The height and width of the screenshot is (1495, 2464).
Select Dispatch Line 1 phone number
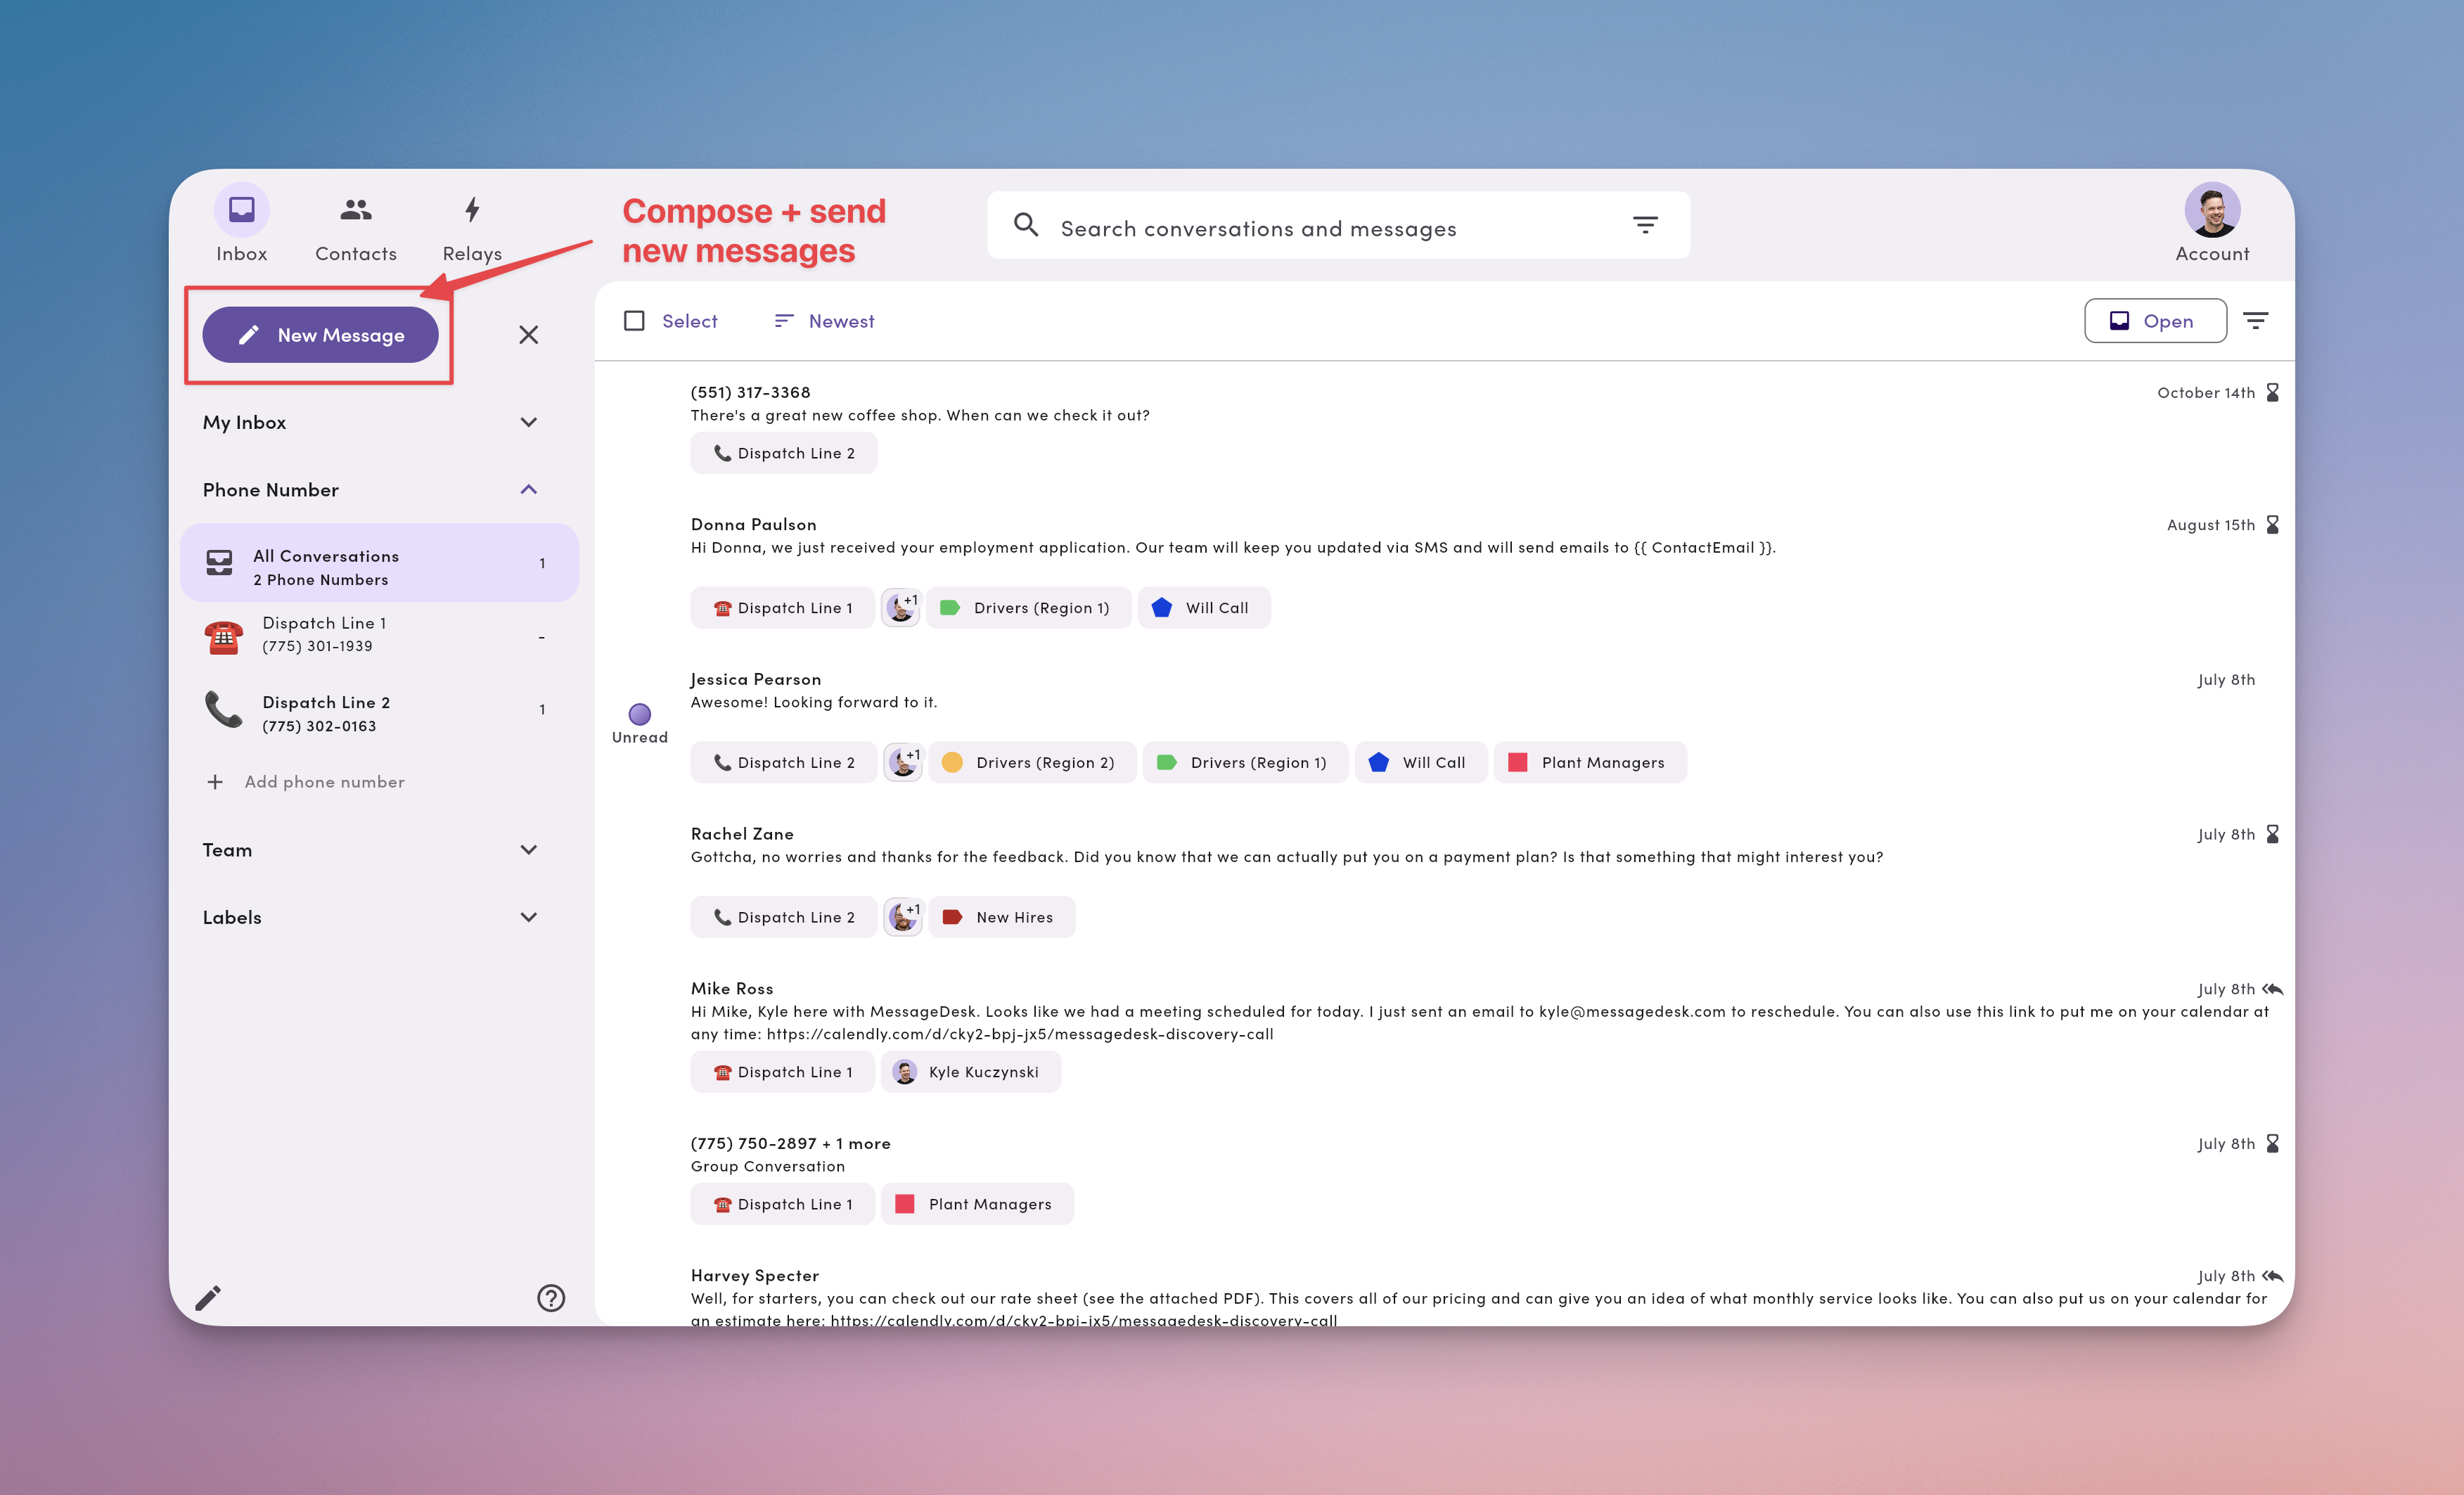coord(324,634)
